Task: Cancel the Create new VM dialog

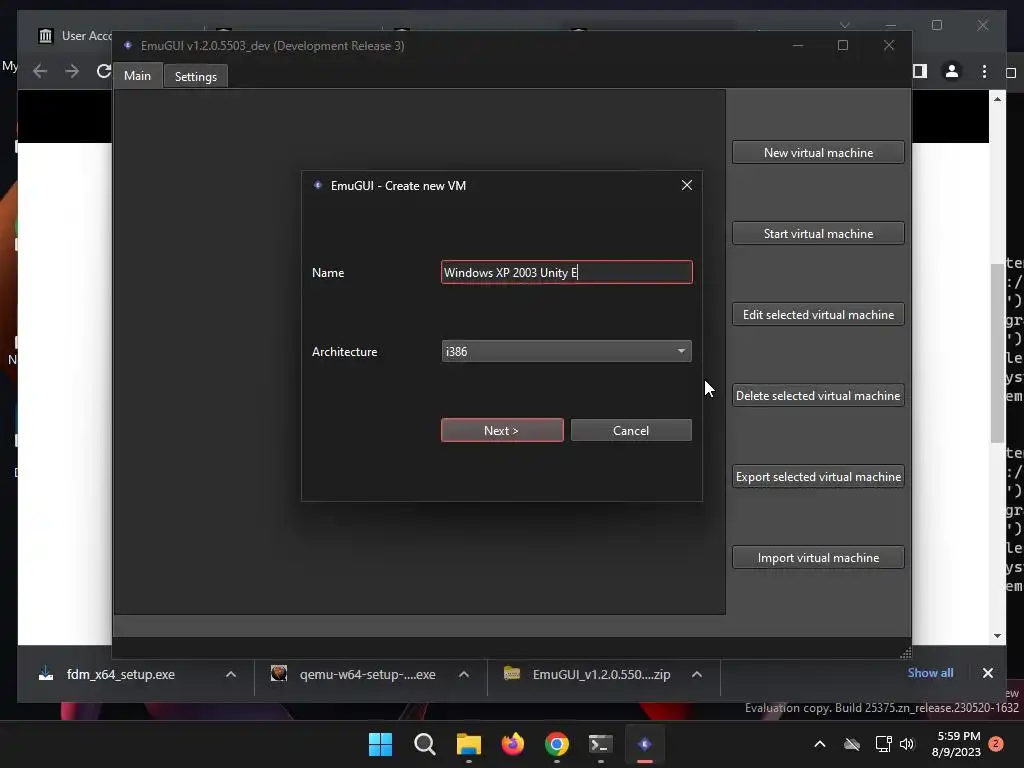Action: tap(631, 430)
